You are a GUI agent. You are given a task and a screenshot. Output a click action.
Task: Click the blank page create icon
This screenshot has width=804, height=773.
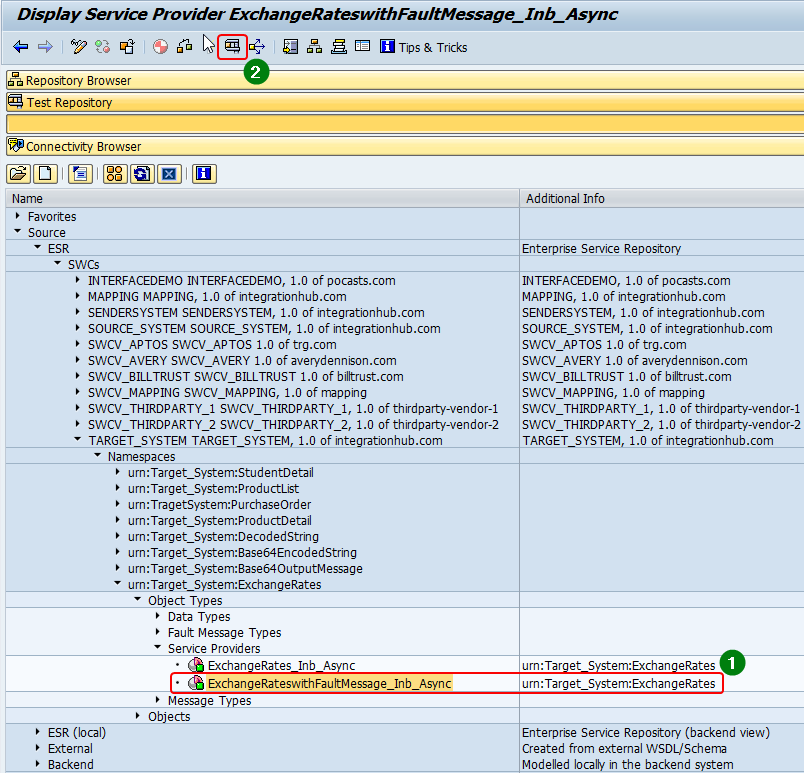point(45,174)
